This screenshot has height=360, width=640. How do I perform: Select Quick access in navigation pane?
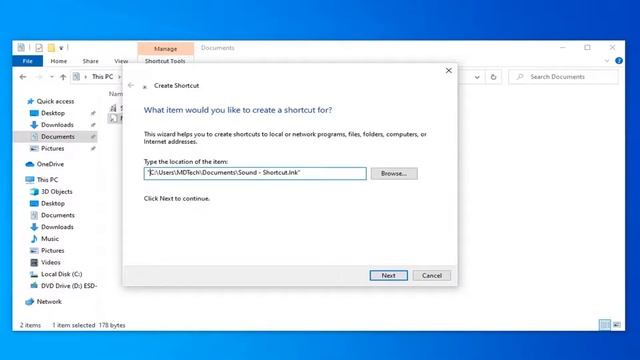(x=55, y=101)
